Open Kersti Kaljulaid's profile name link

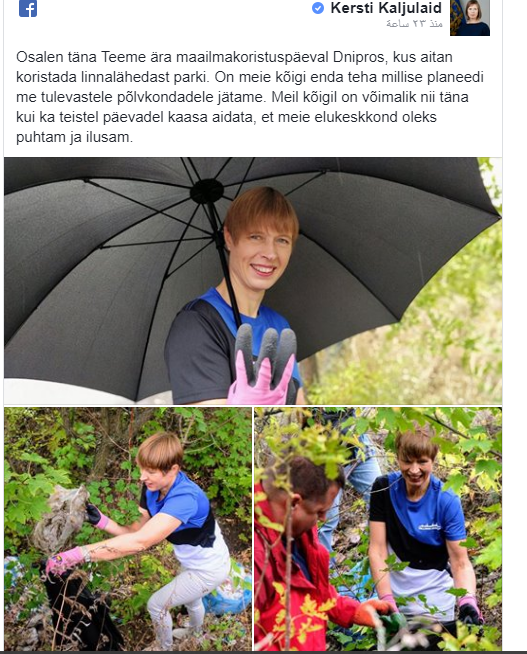pos(386,8)
